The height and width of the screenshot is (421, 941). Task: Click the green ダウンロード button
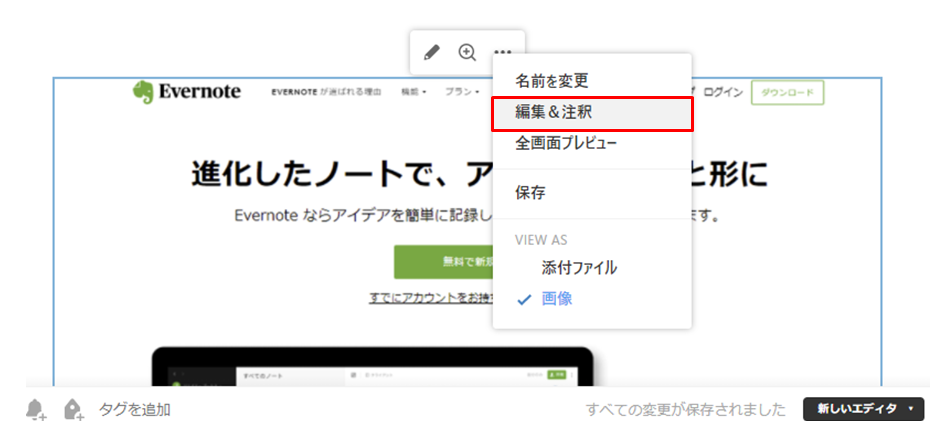(x=787, y=93)
